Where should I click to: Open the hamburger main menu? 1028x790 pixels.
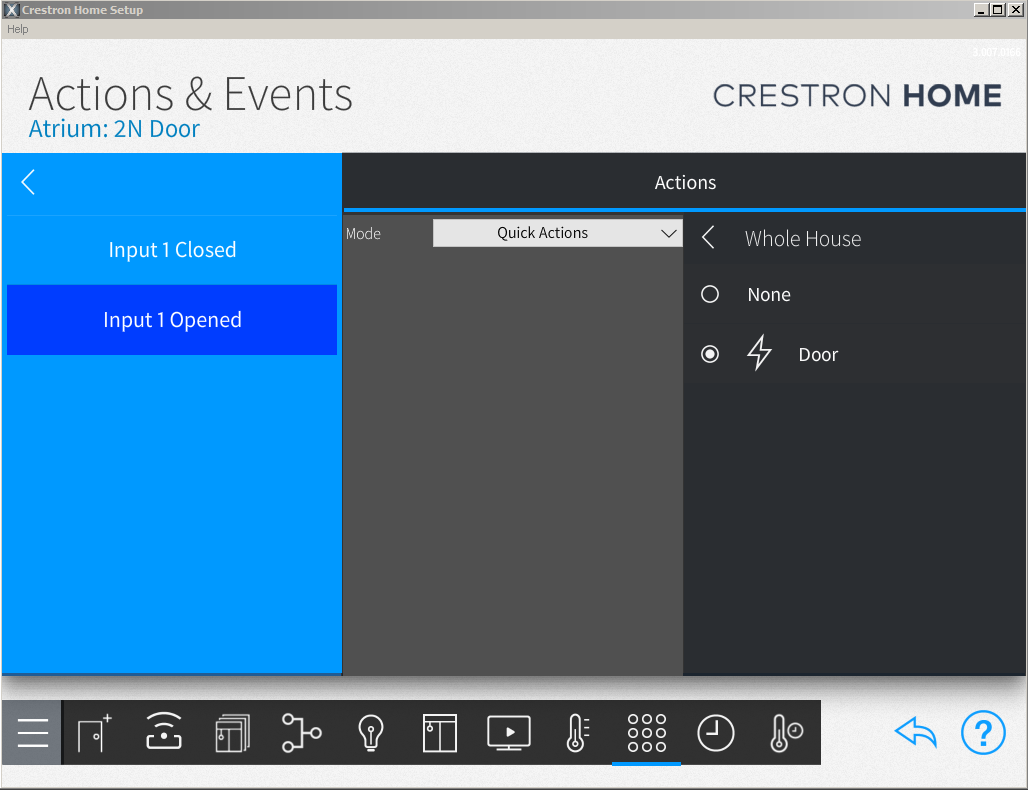pos(32,733)
